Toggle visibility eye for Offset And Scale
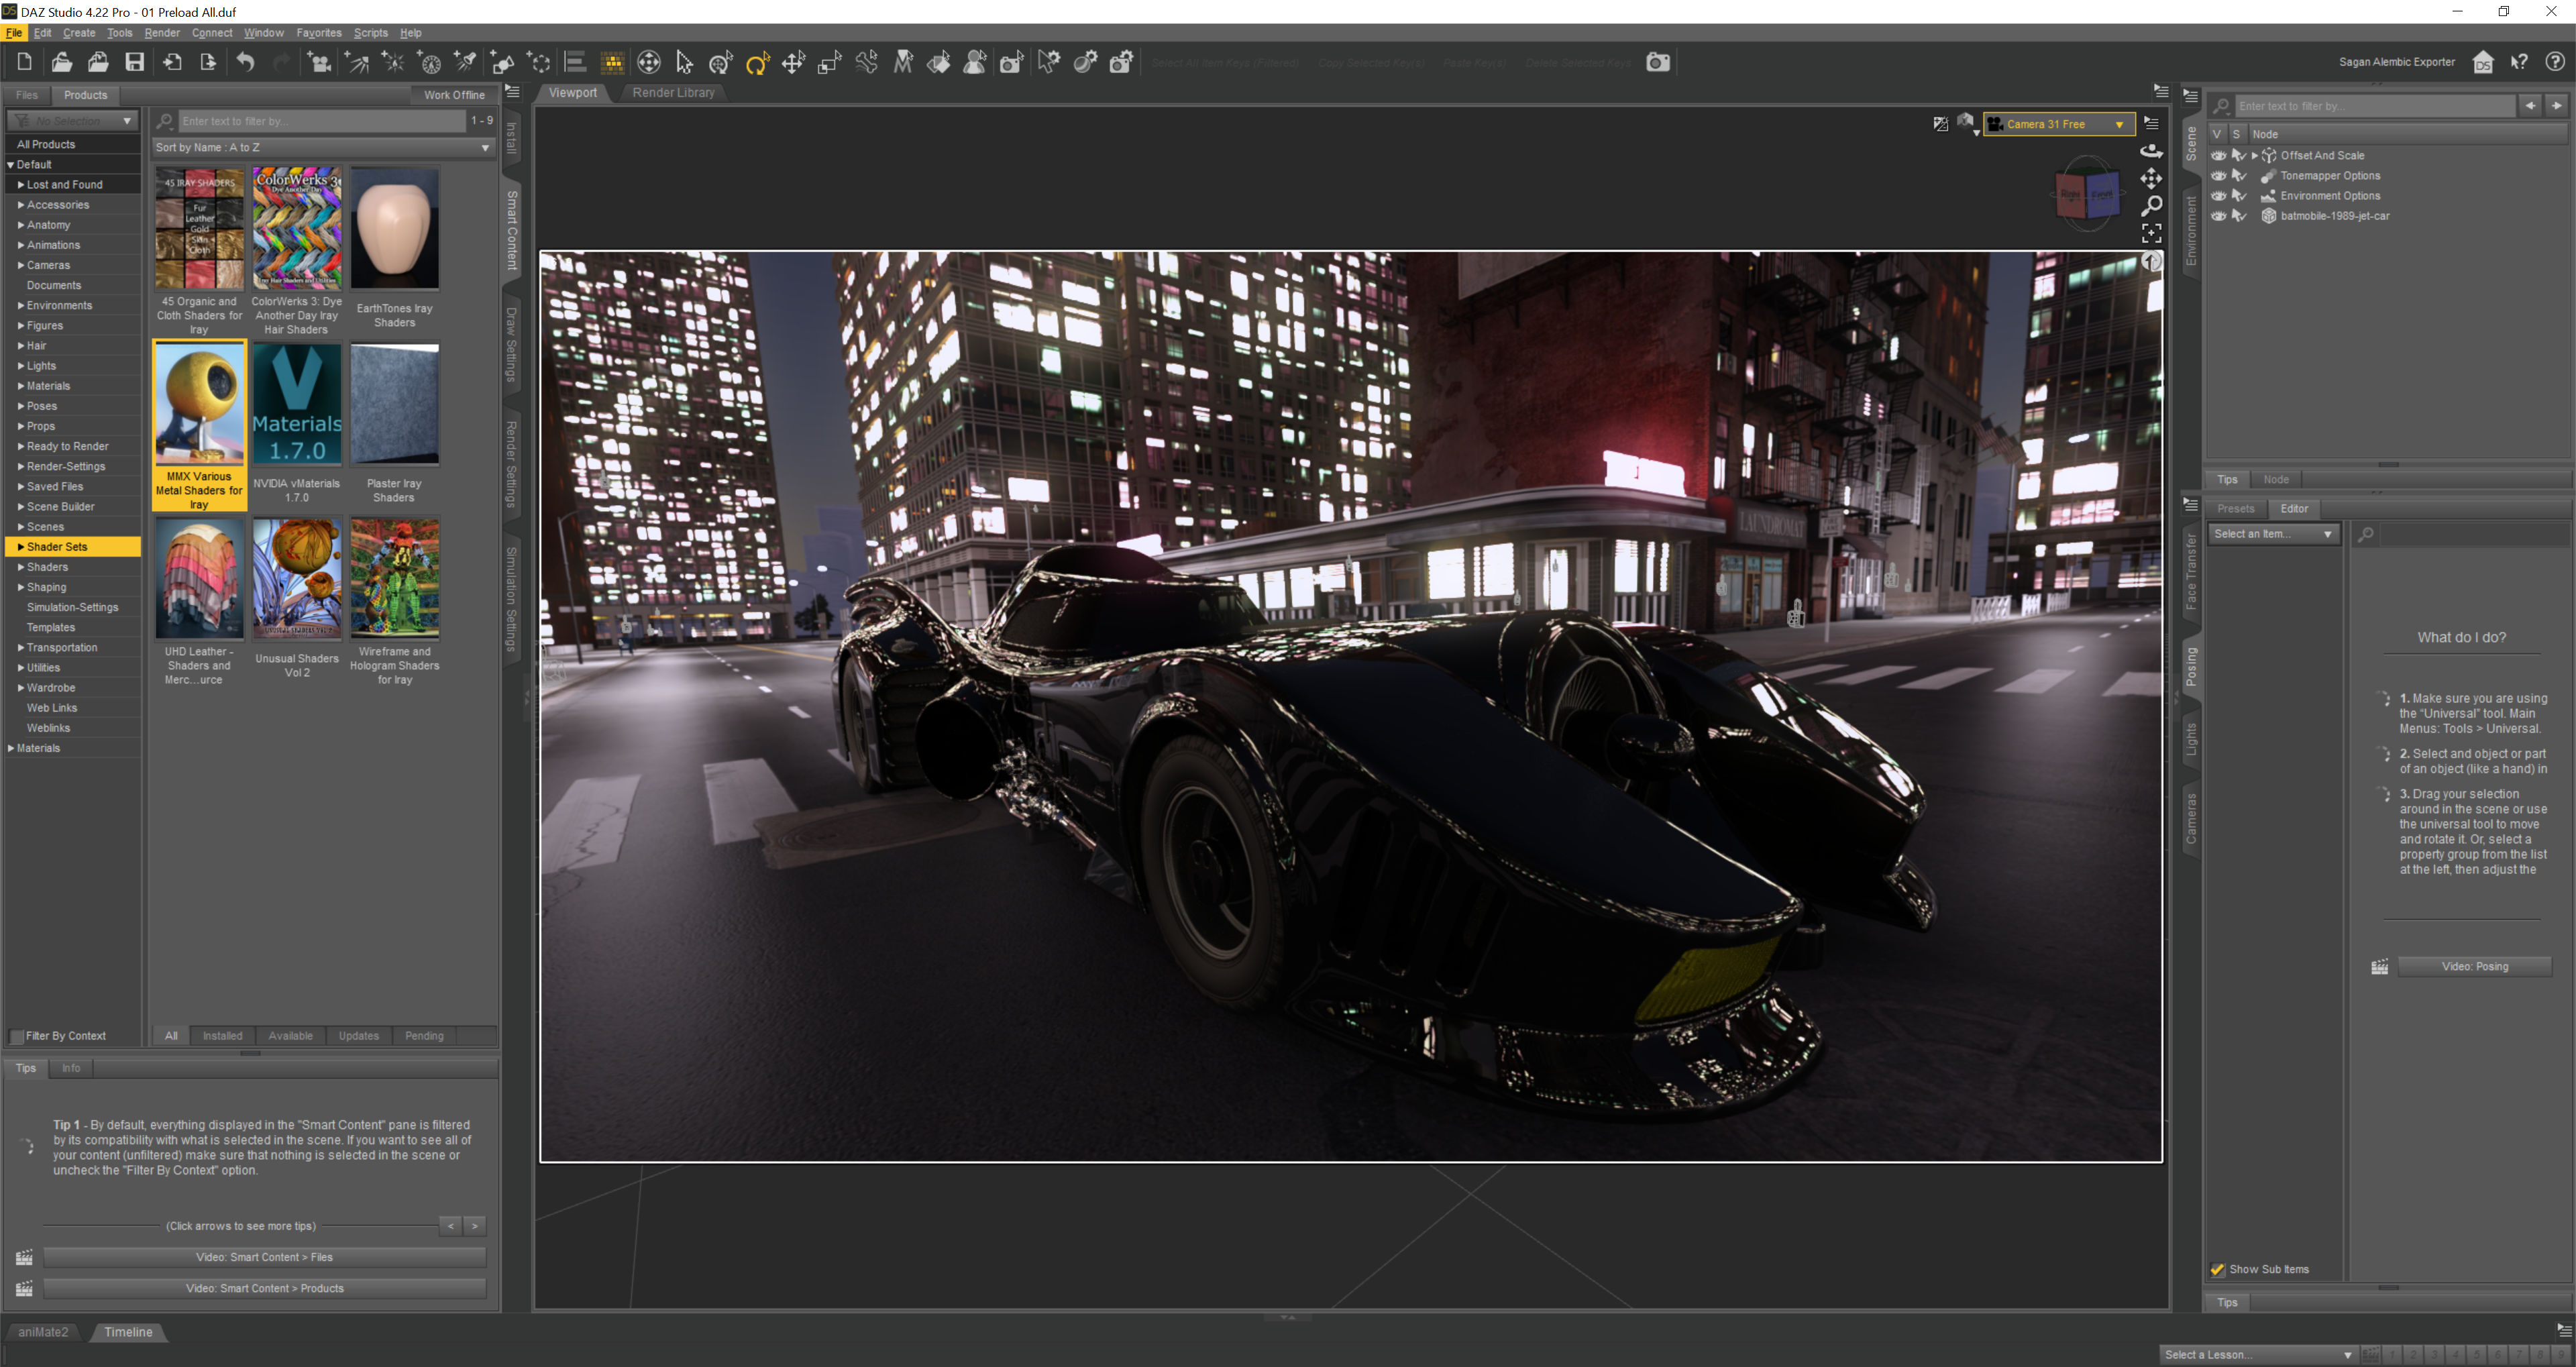The width and height of the screenshot is (2576, 1367). [2218, 155]
